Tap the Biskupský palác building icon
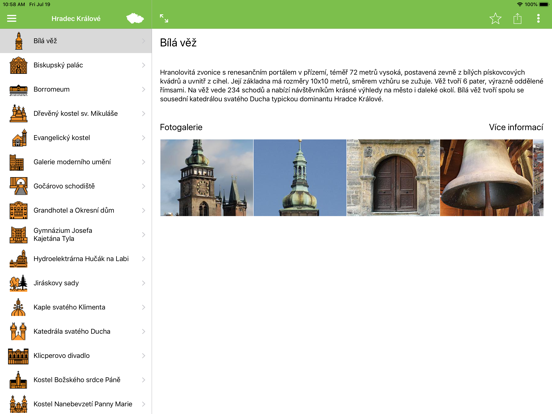Screen dimensions: 552x414 [x=18, y=65]
